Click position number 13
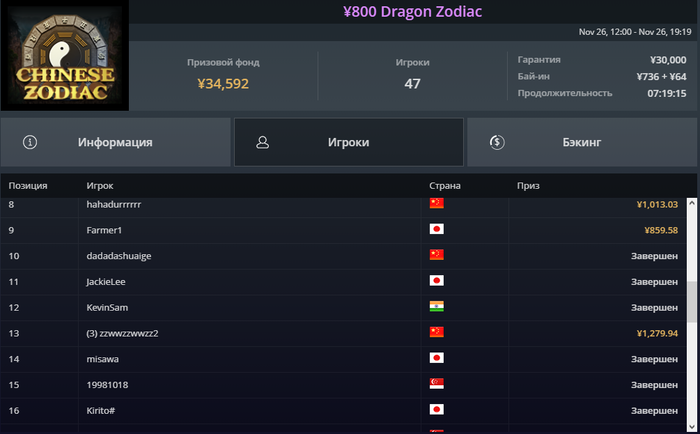This screenshot has width=700, height=434. (14, 334)
